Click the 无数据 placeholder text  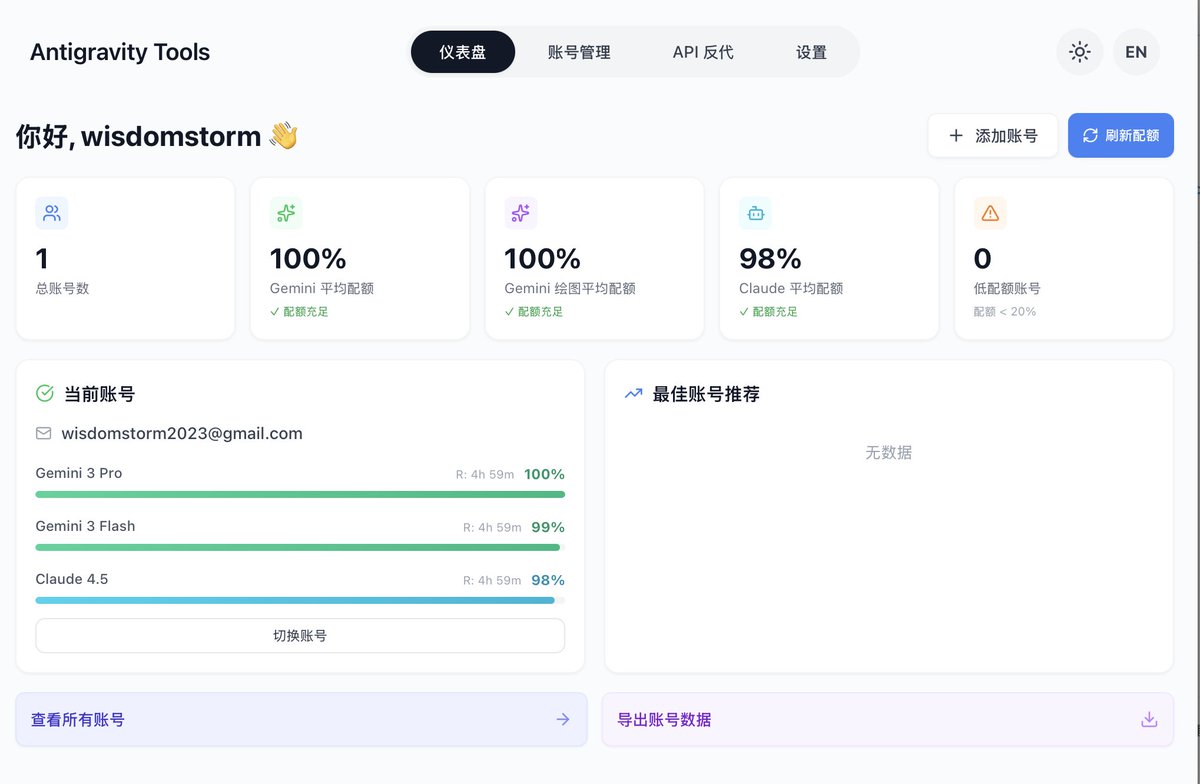click(x=888, y=453)
